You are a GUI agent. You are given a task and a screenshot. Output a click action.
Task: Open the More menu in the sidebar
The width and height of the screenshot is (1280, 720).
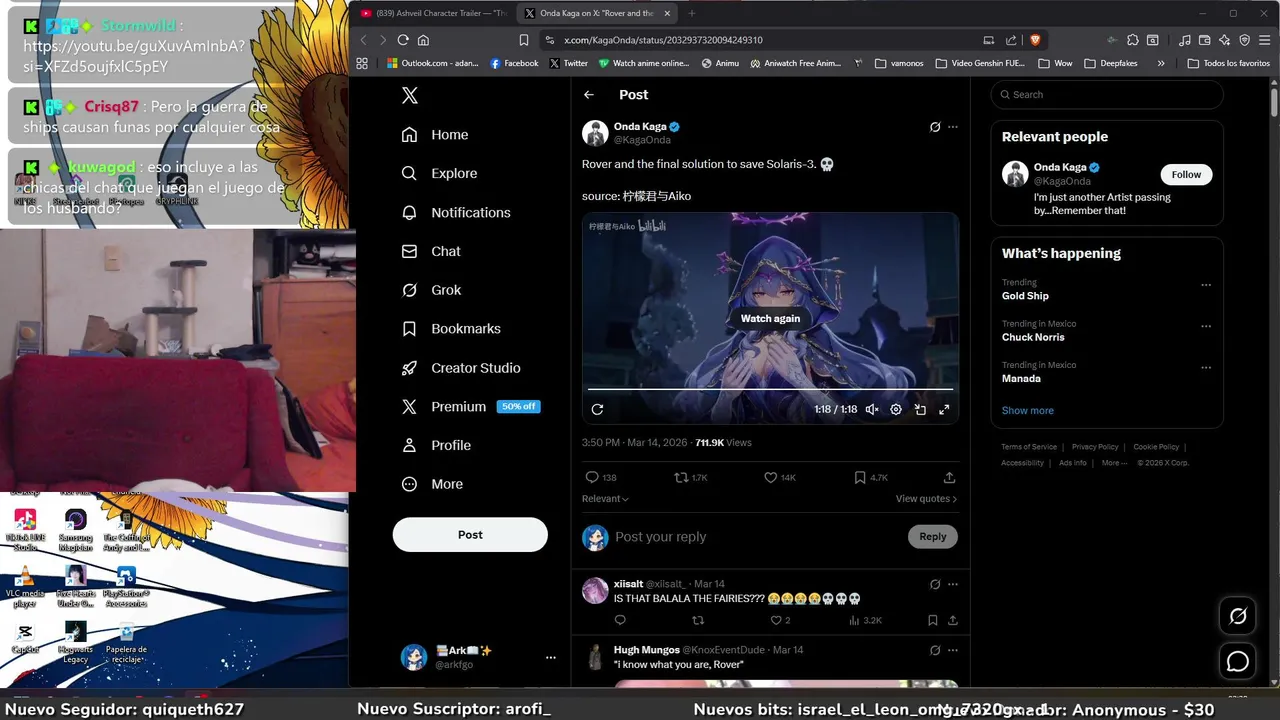coord(432,484)
